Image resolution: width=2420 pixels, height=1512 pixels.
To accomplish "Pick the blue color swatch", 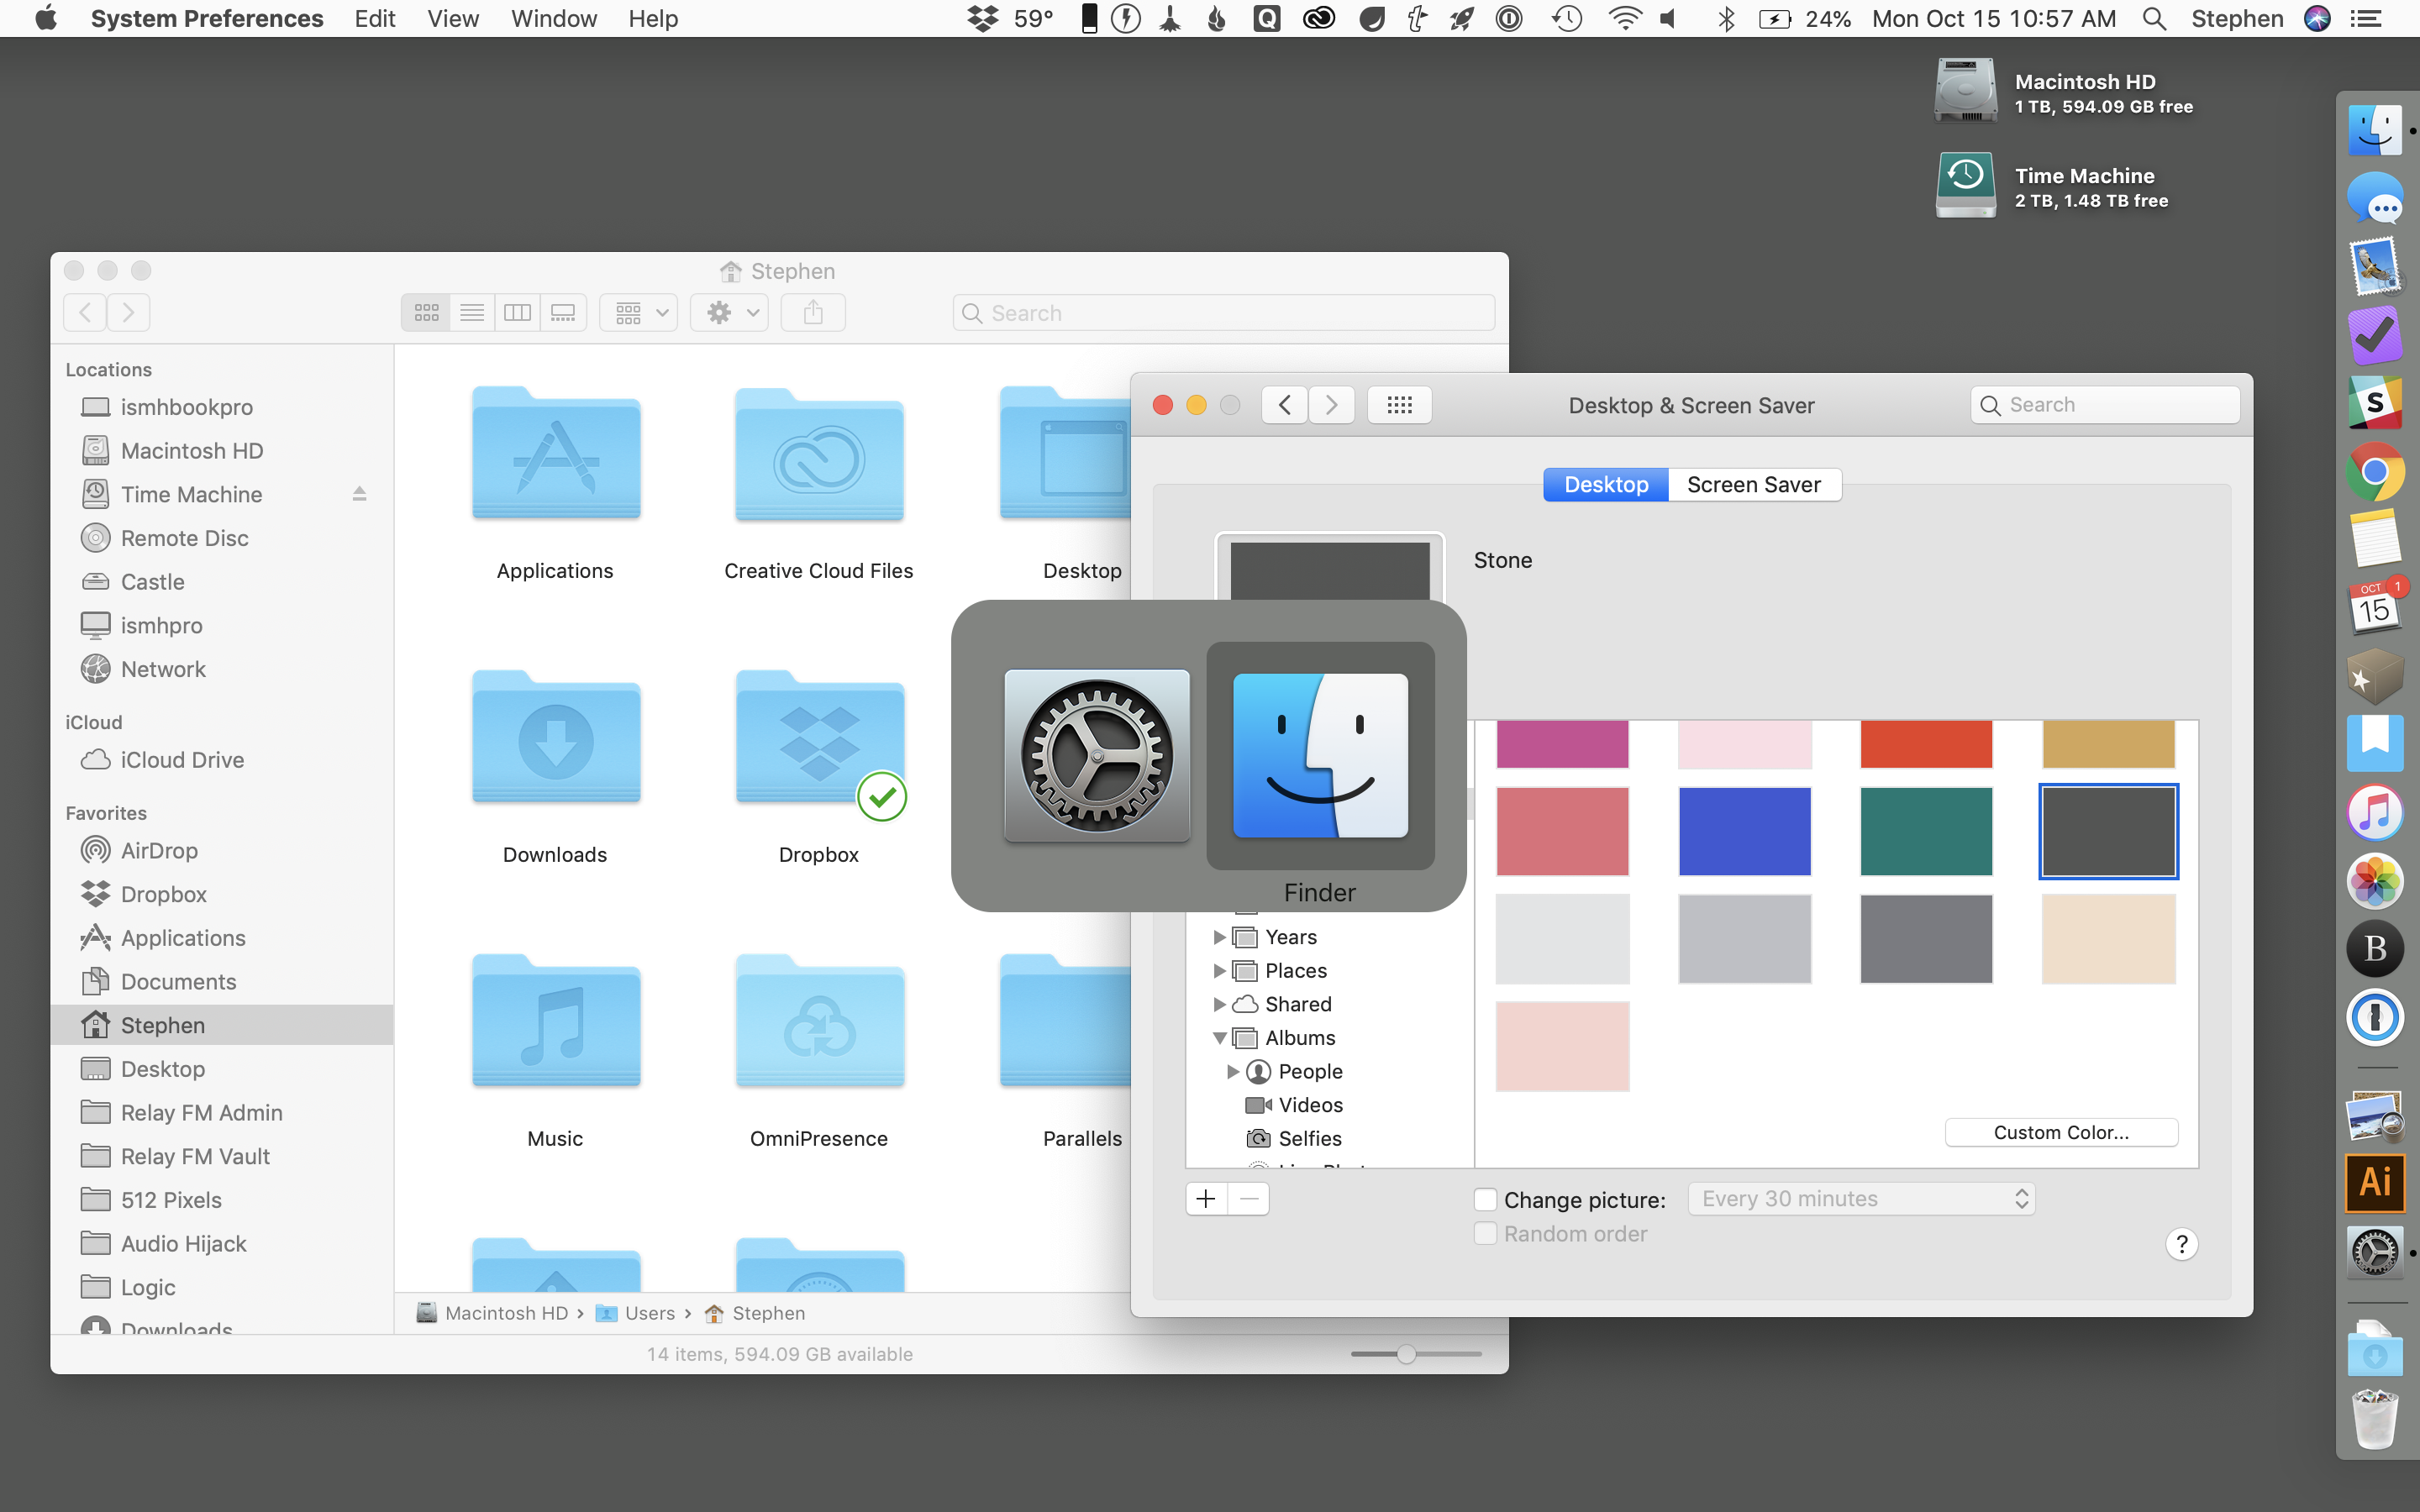I will [x=1744, y=831].
